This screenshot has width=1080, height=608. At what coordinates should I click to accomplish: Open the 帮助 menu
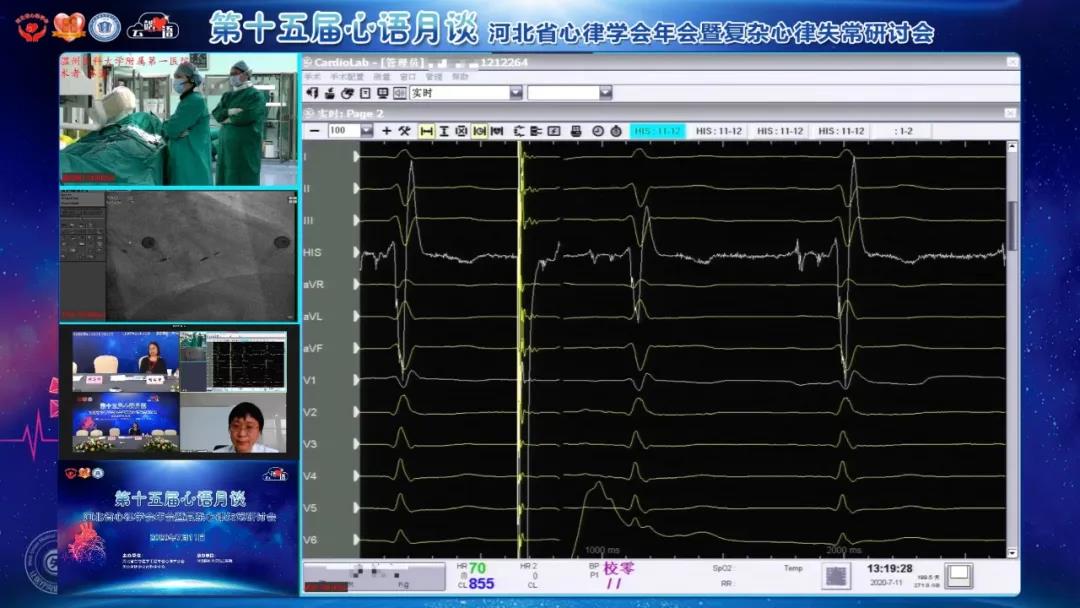460,77
